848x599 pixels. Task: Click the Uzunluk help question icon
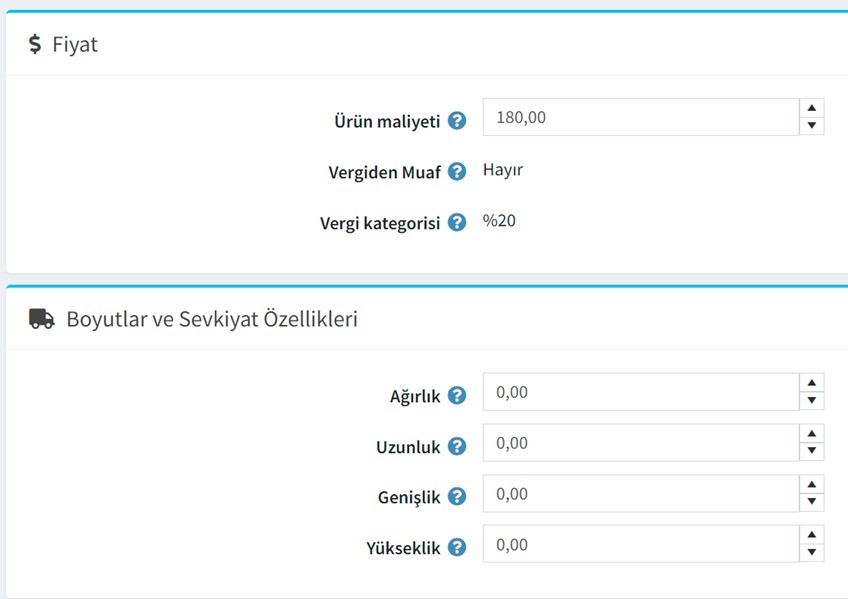click(x=457, y=446)
